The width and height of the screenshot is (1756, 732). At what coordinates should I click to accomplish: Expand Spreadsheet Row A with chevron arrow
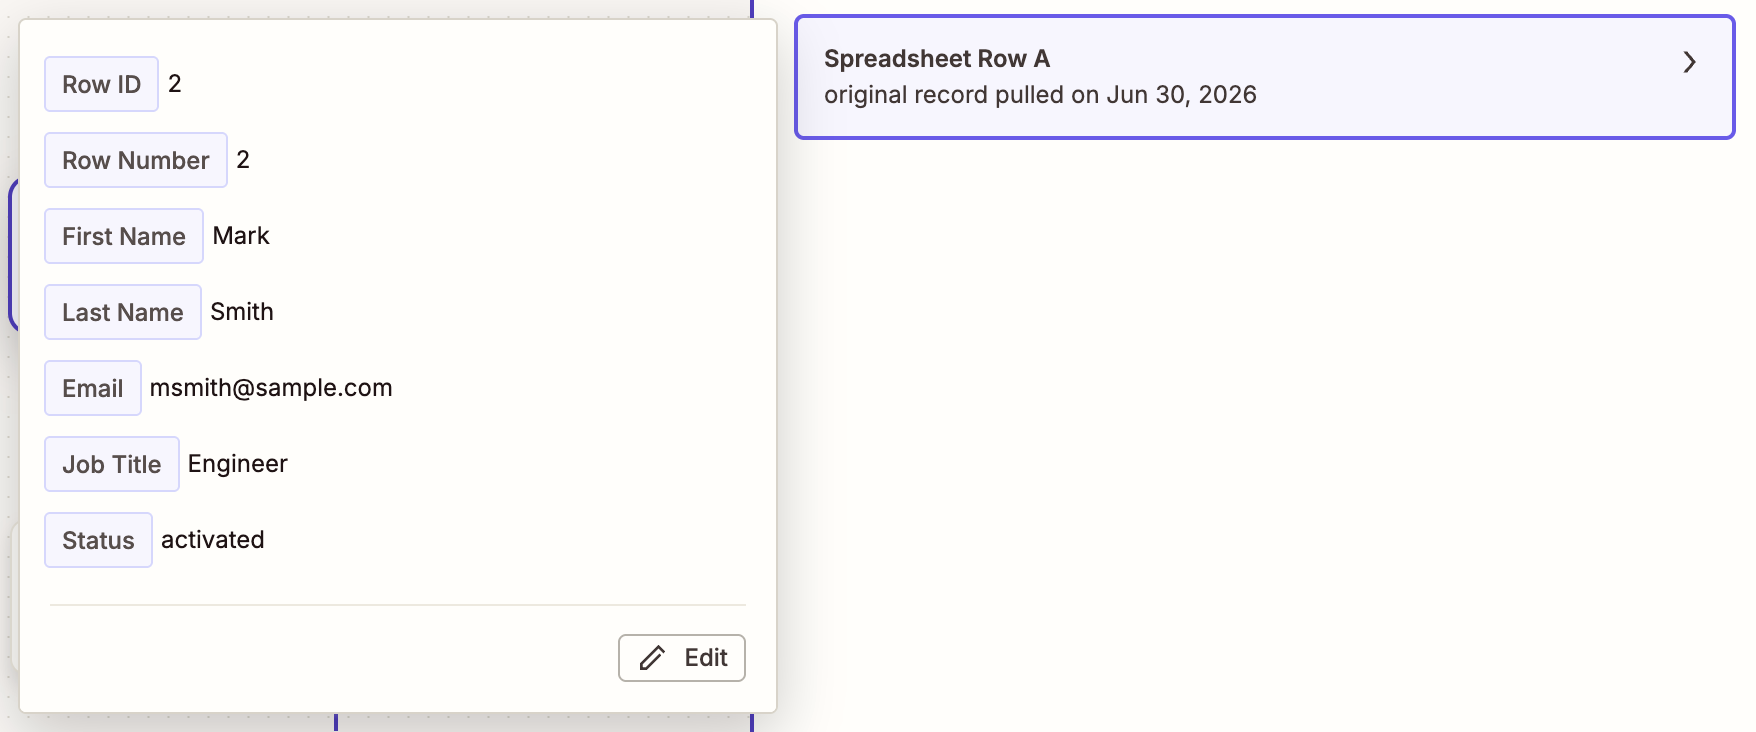click(x=1689, y=62)
